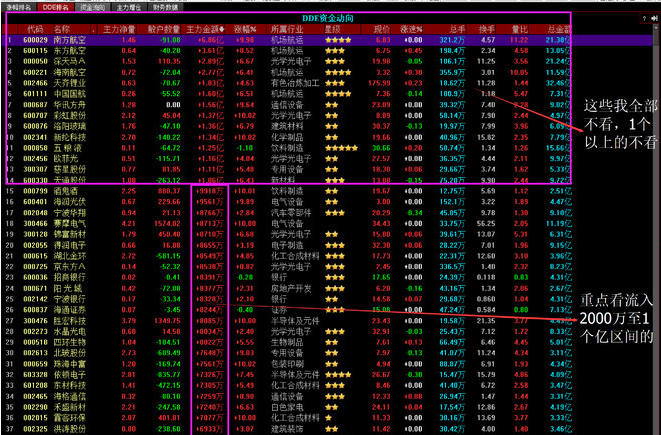Sort by the 代码 column header
This screenshot has width=661, height=435.
(x=35, y=30)
